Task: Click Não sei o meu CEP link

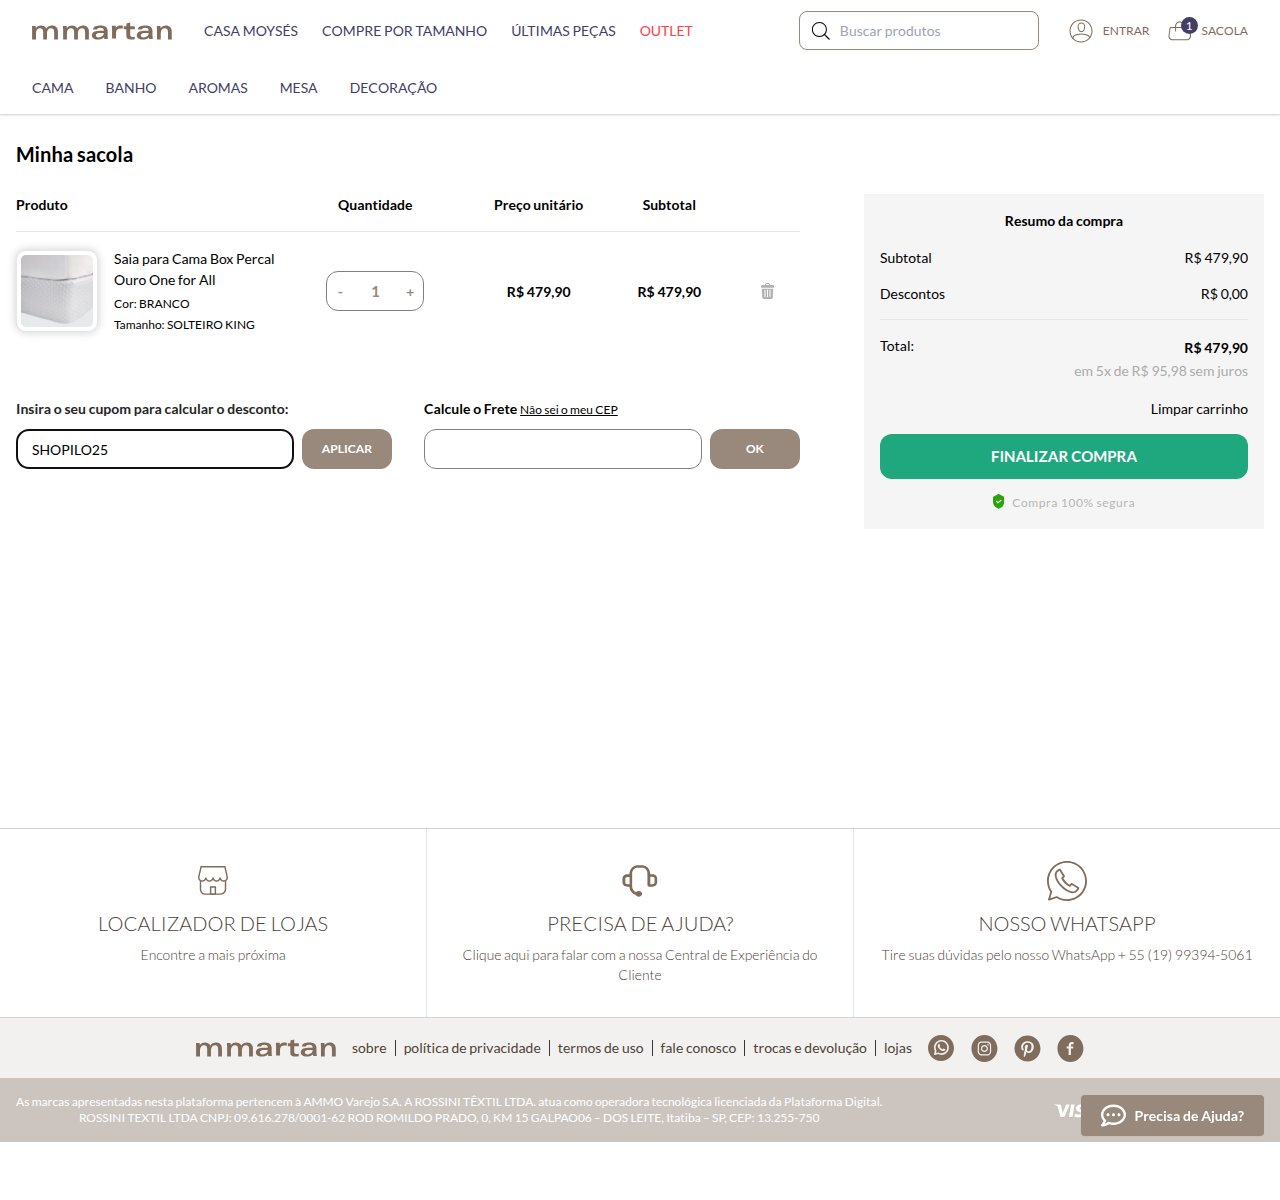Action: click(569, 410)
